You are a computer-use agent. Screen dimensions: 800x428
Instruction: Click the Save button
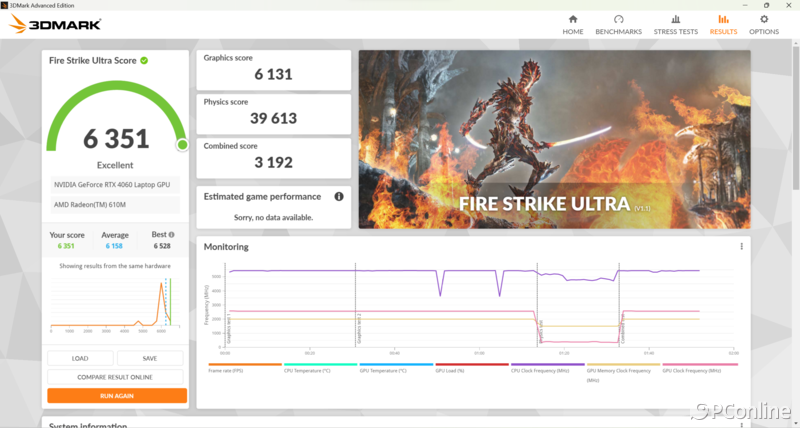click(x=150, y=358)
